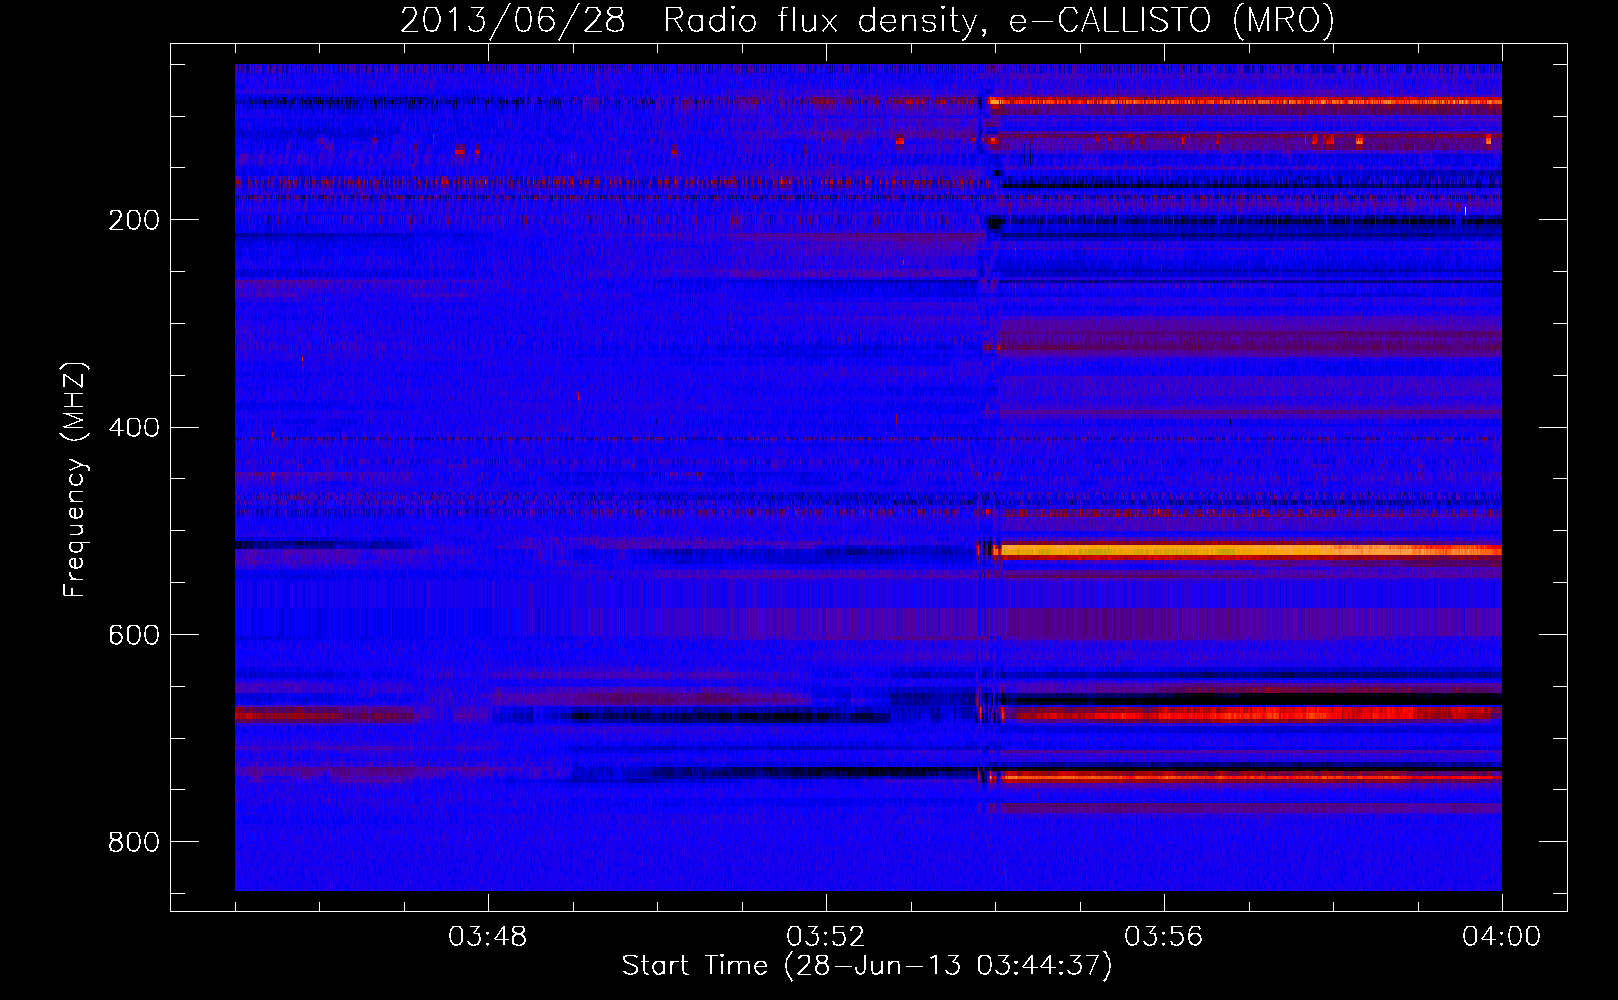The height and width of the screenshot is (1000, 1618).
Task: Click the 800 frequency tick label
Action: pos(133,843)
